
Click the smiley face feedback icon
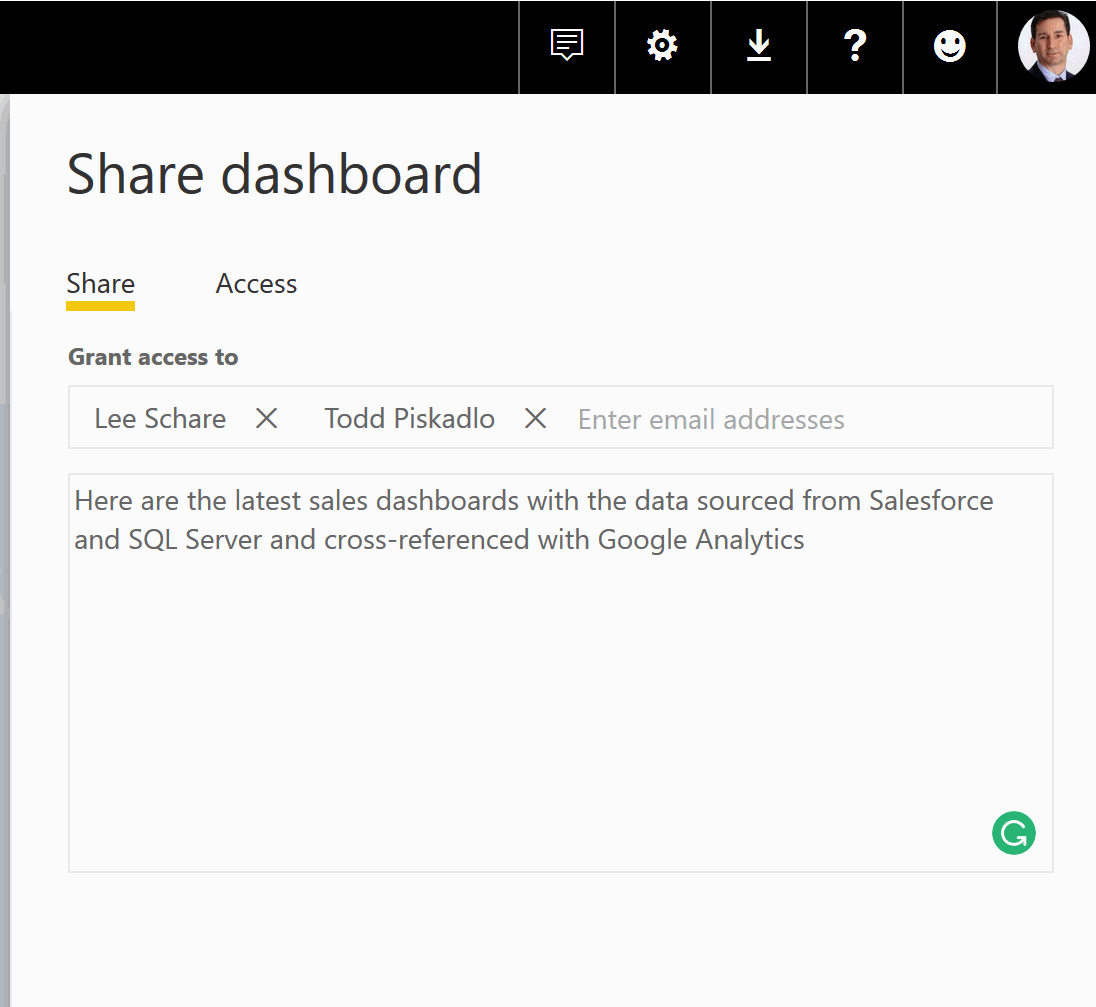(x=949, y=46)
